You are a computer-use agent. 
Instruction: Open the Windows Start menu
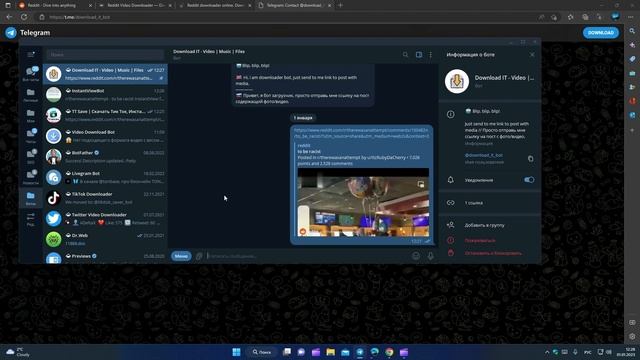[x=236, y=352]
